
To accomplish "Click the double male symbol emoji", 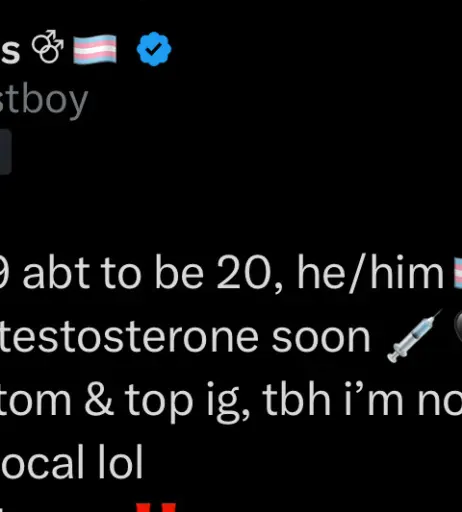I will tap(48, 47).
